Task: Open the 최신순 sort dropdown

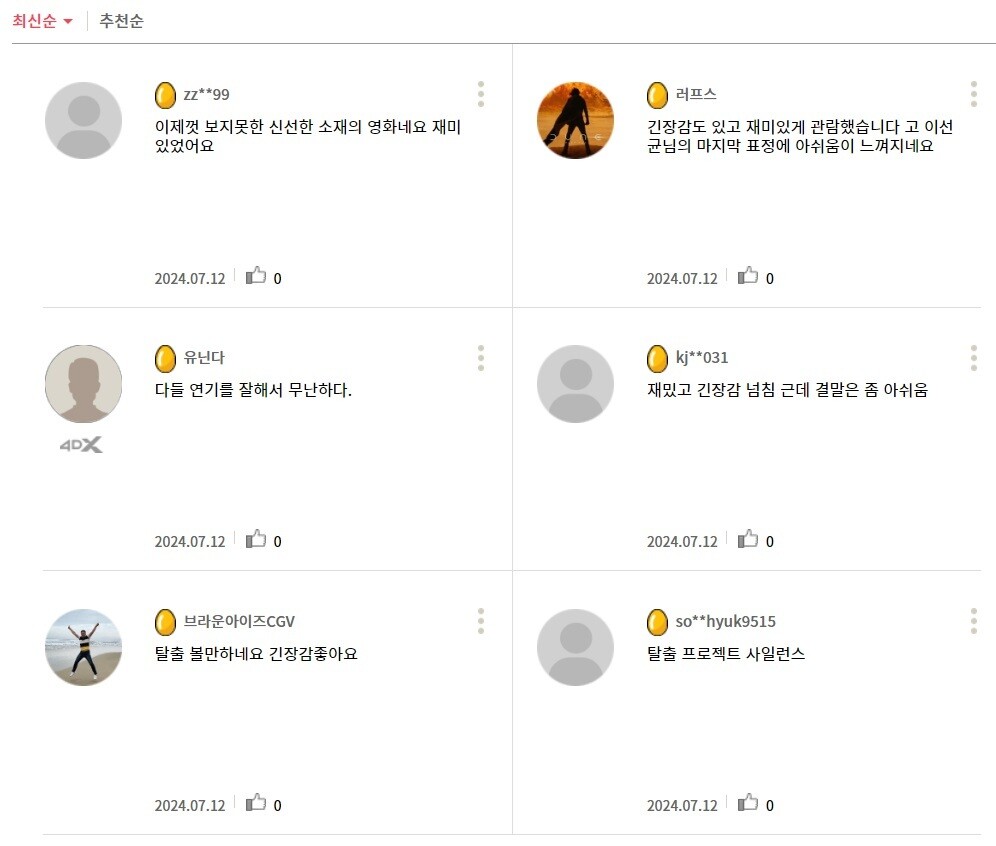Action: (43, 21)
